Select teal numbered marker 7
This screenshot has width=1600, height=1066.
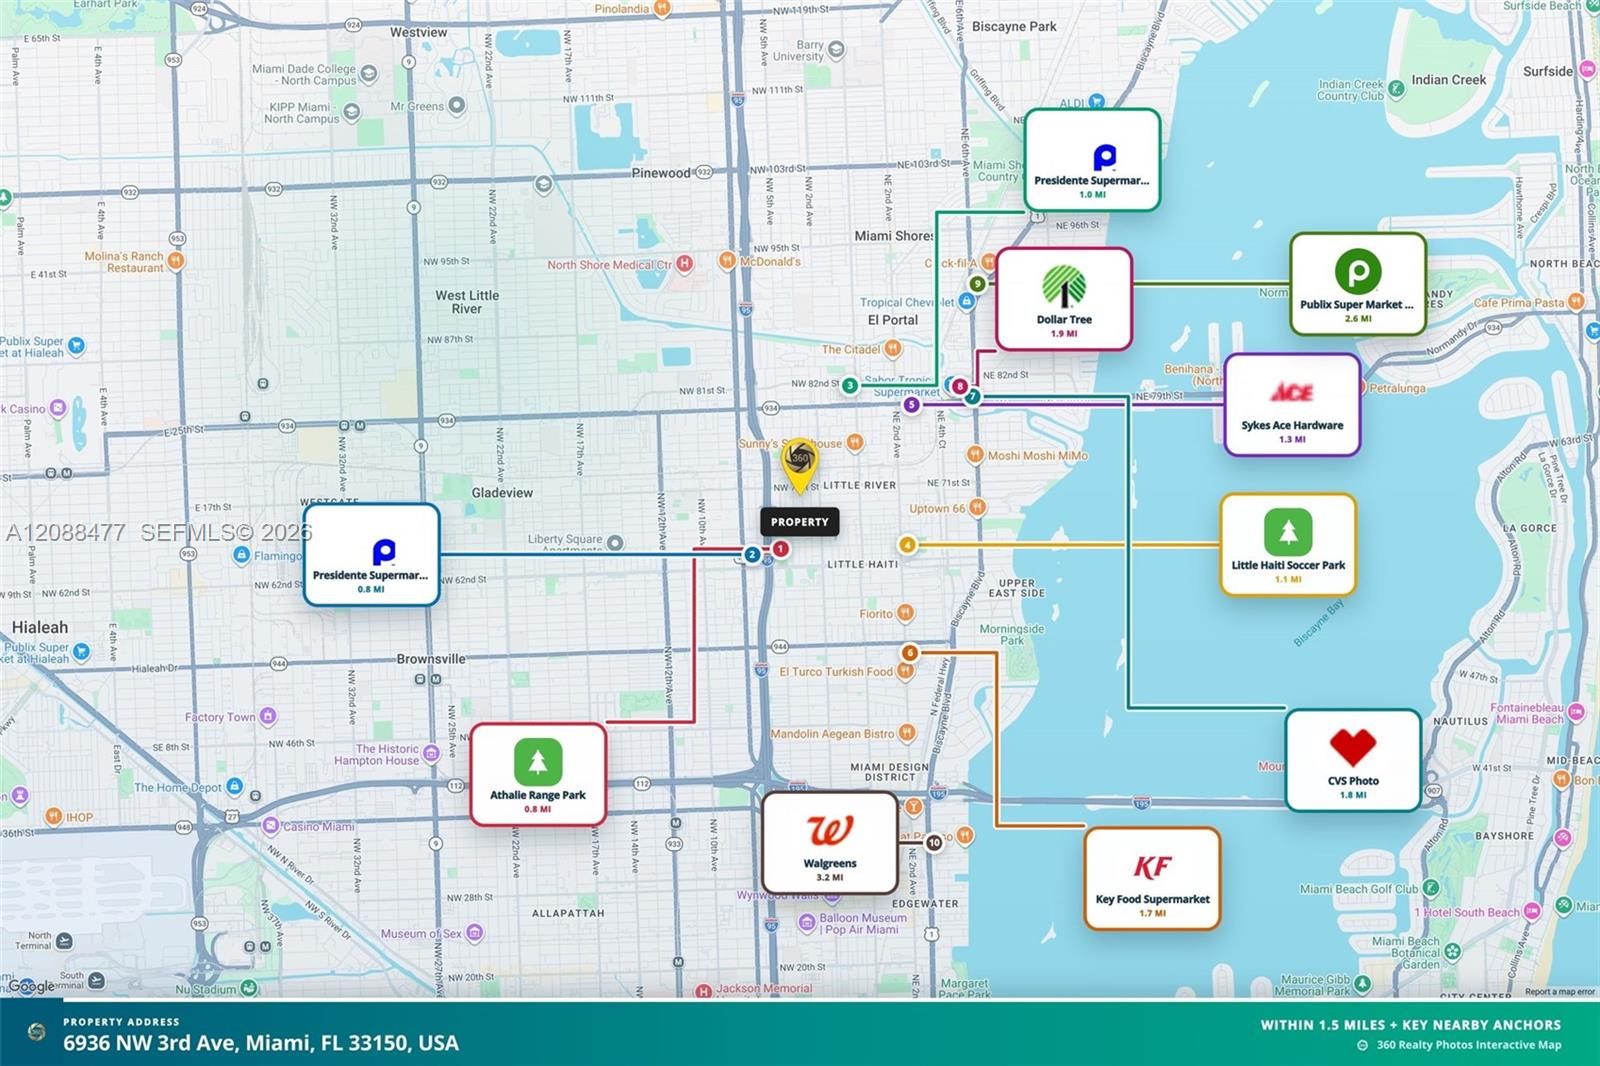(x=972, y=397)
